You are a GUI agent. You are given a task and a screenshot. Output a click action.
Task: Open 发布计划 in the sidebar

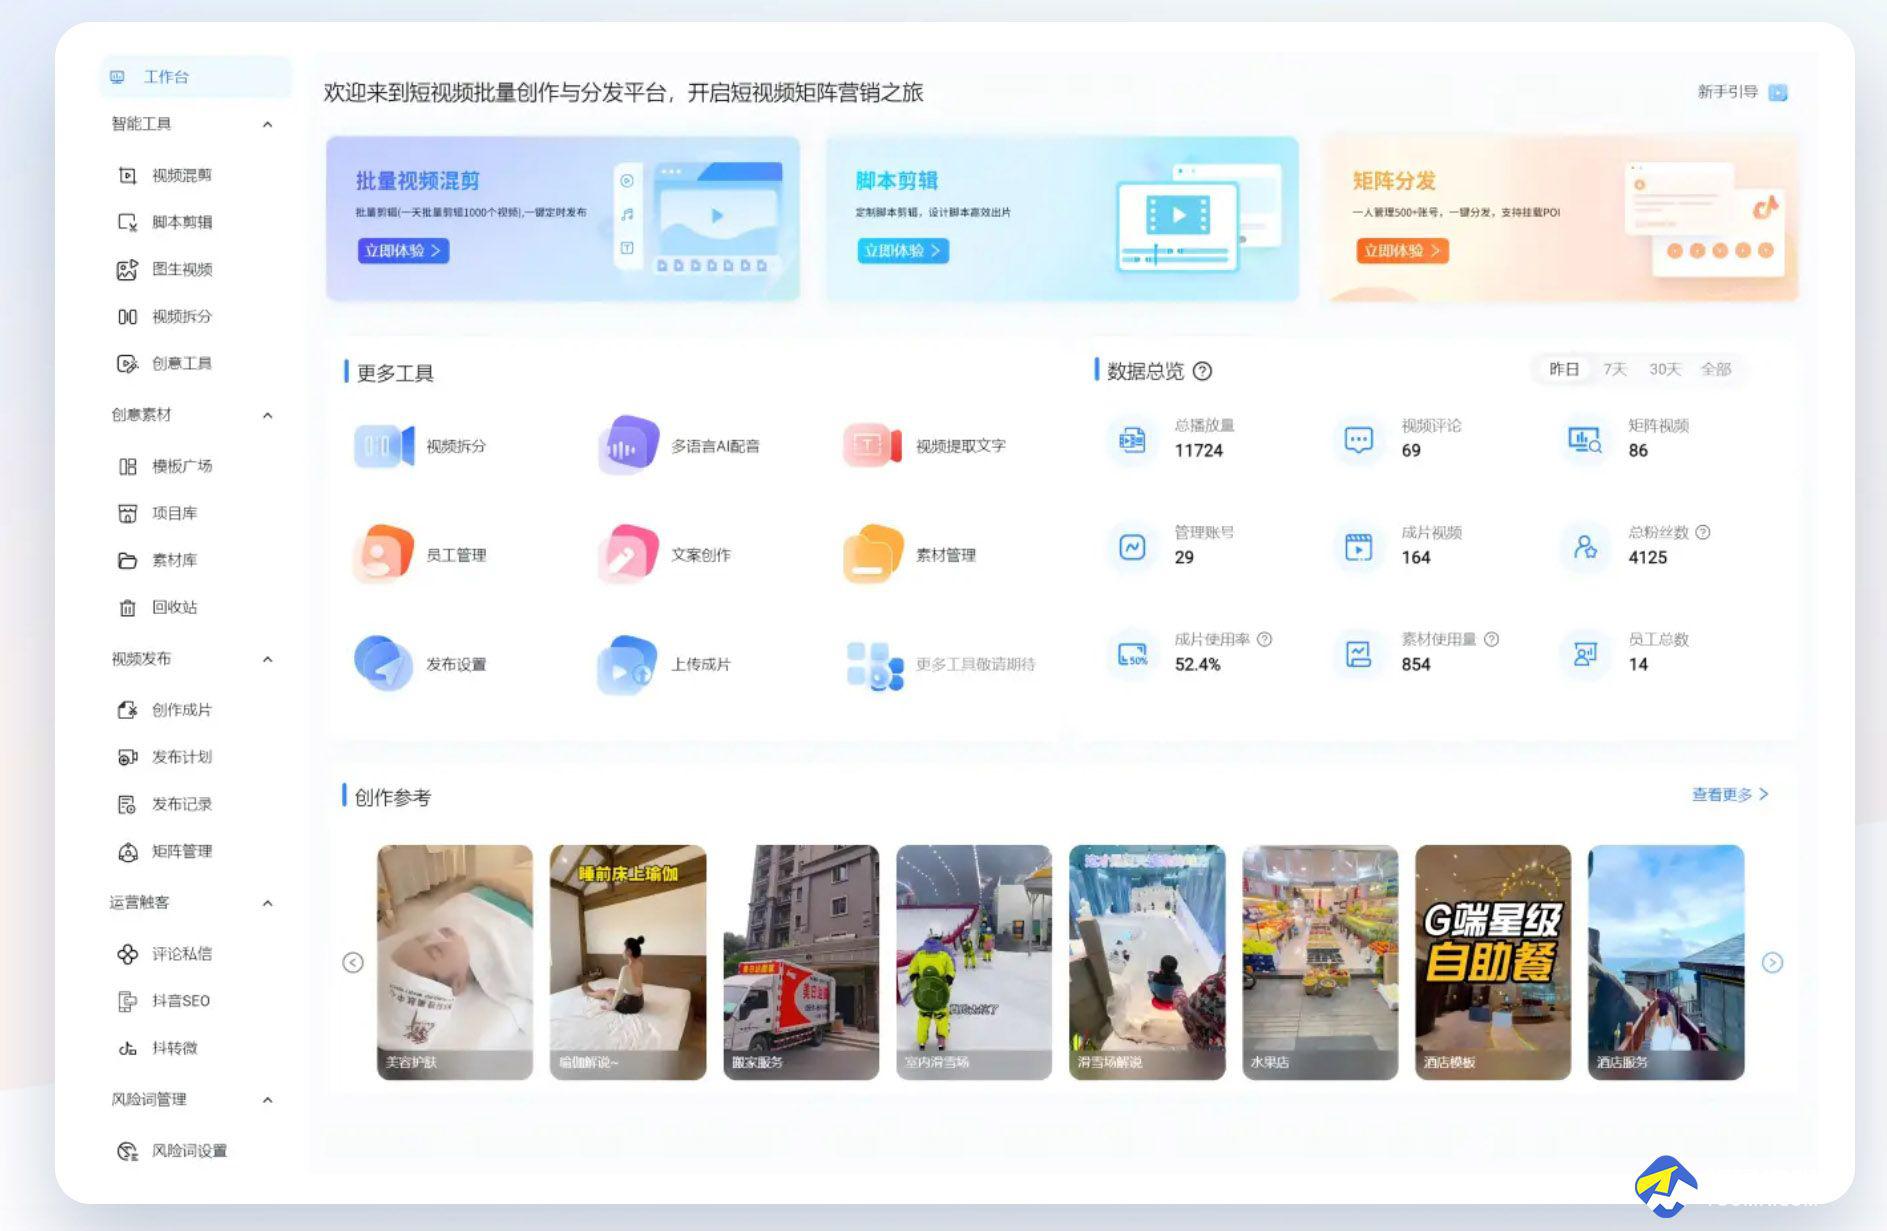(x=165, y=757)
